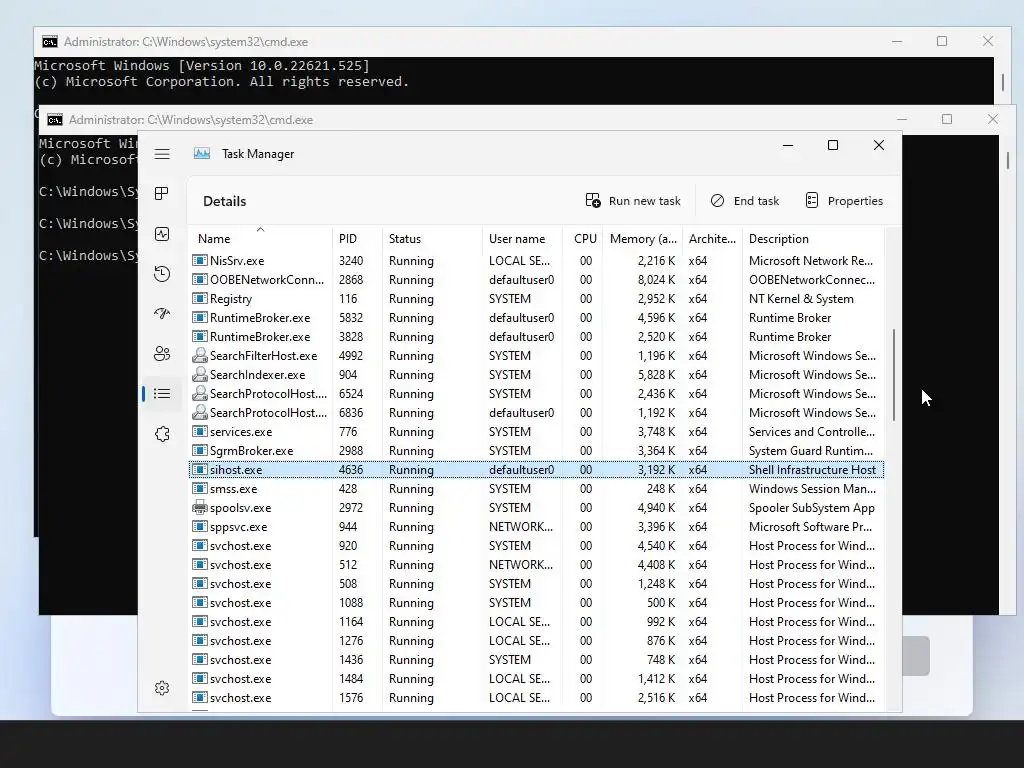Click the Task Manager process list scrollbar thumb
The height and width of the screenshot is (768, 1024).
click(893, 375)
